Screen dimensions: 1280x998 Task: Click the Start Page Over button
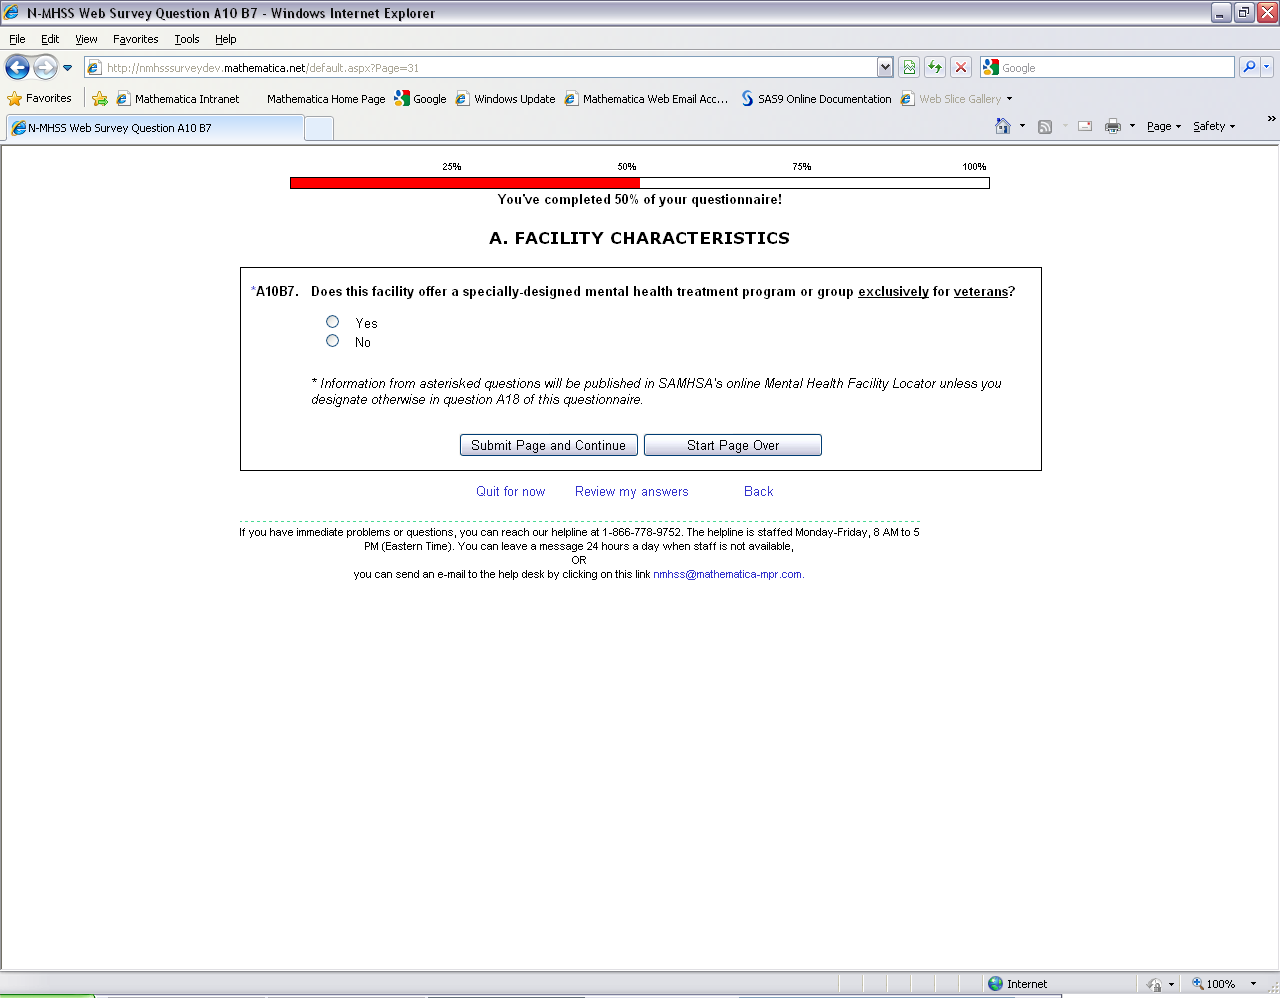click(x=733, y=445)
